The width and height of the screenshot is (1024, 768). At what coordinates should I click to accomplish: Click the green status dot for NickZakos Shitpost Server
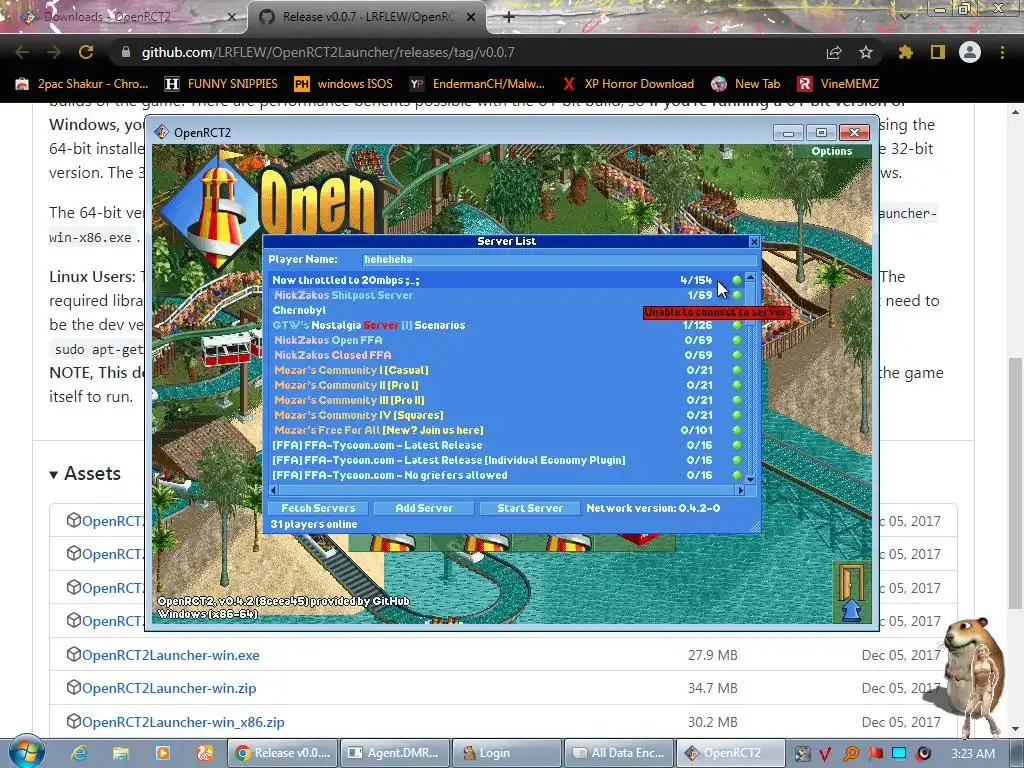coord(737,295)
